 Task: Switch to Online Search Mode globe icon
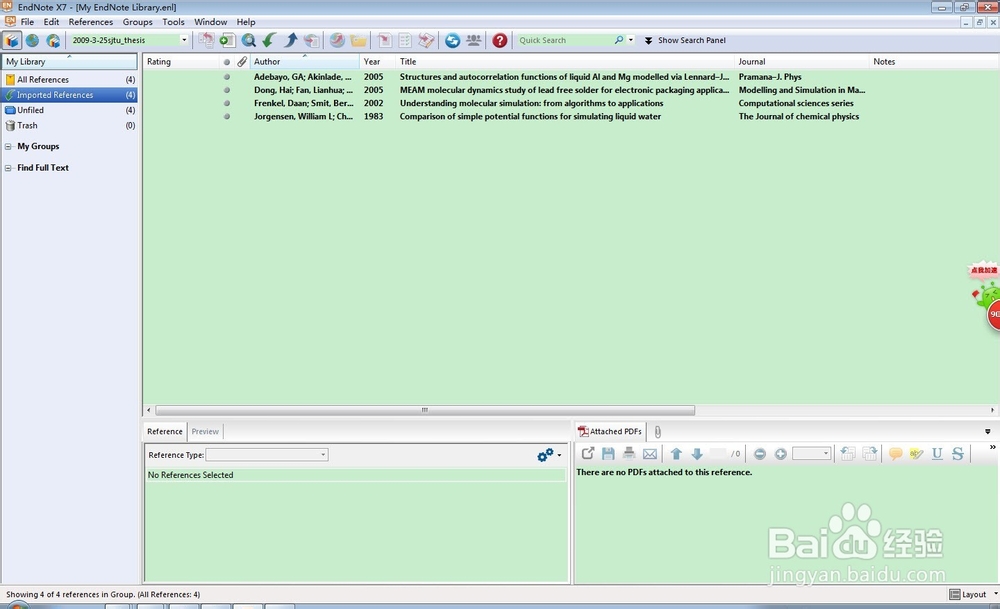point(33,40)
